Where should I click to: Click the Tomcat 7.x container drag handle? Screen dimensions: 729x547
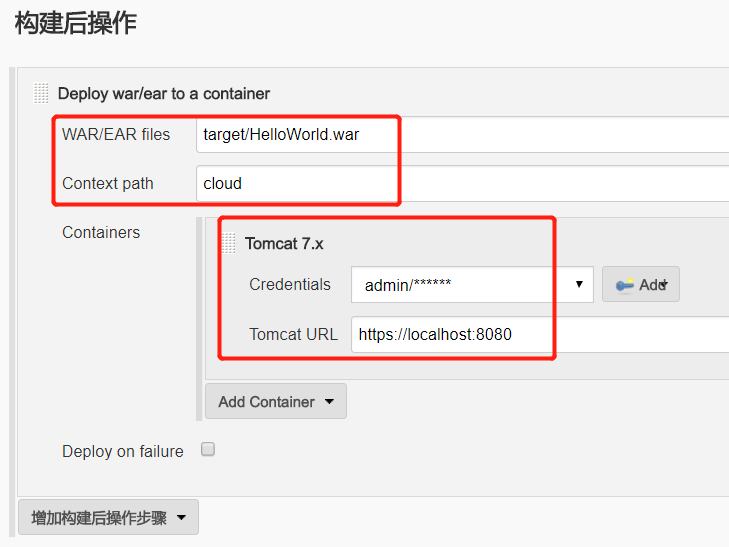[x=229, y=242]
